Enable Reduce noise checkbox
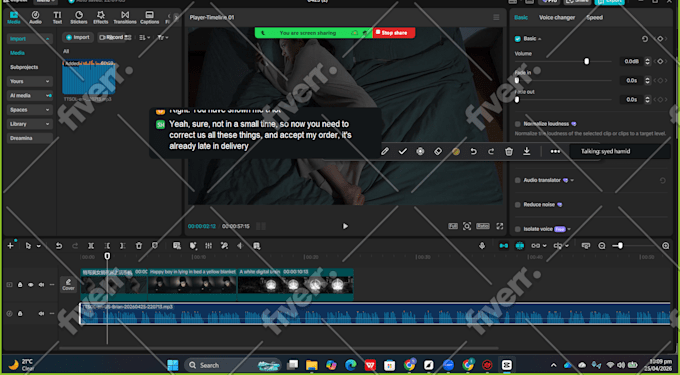 tap(517, 205)
